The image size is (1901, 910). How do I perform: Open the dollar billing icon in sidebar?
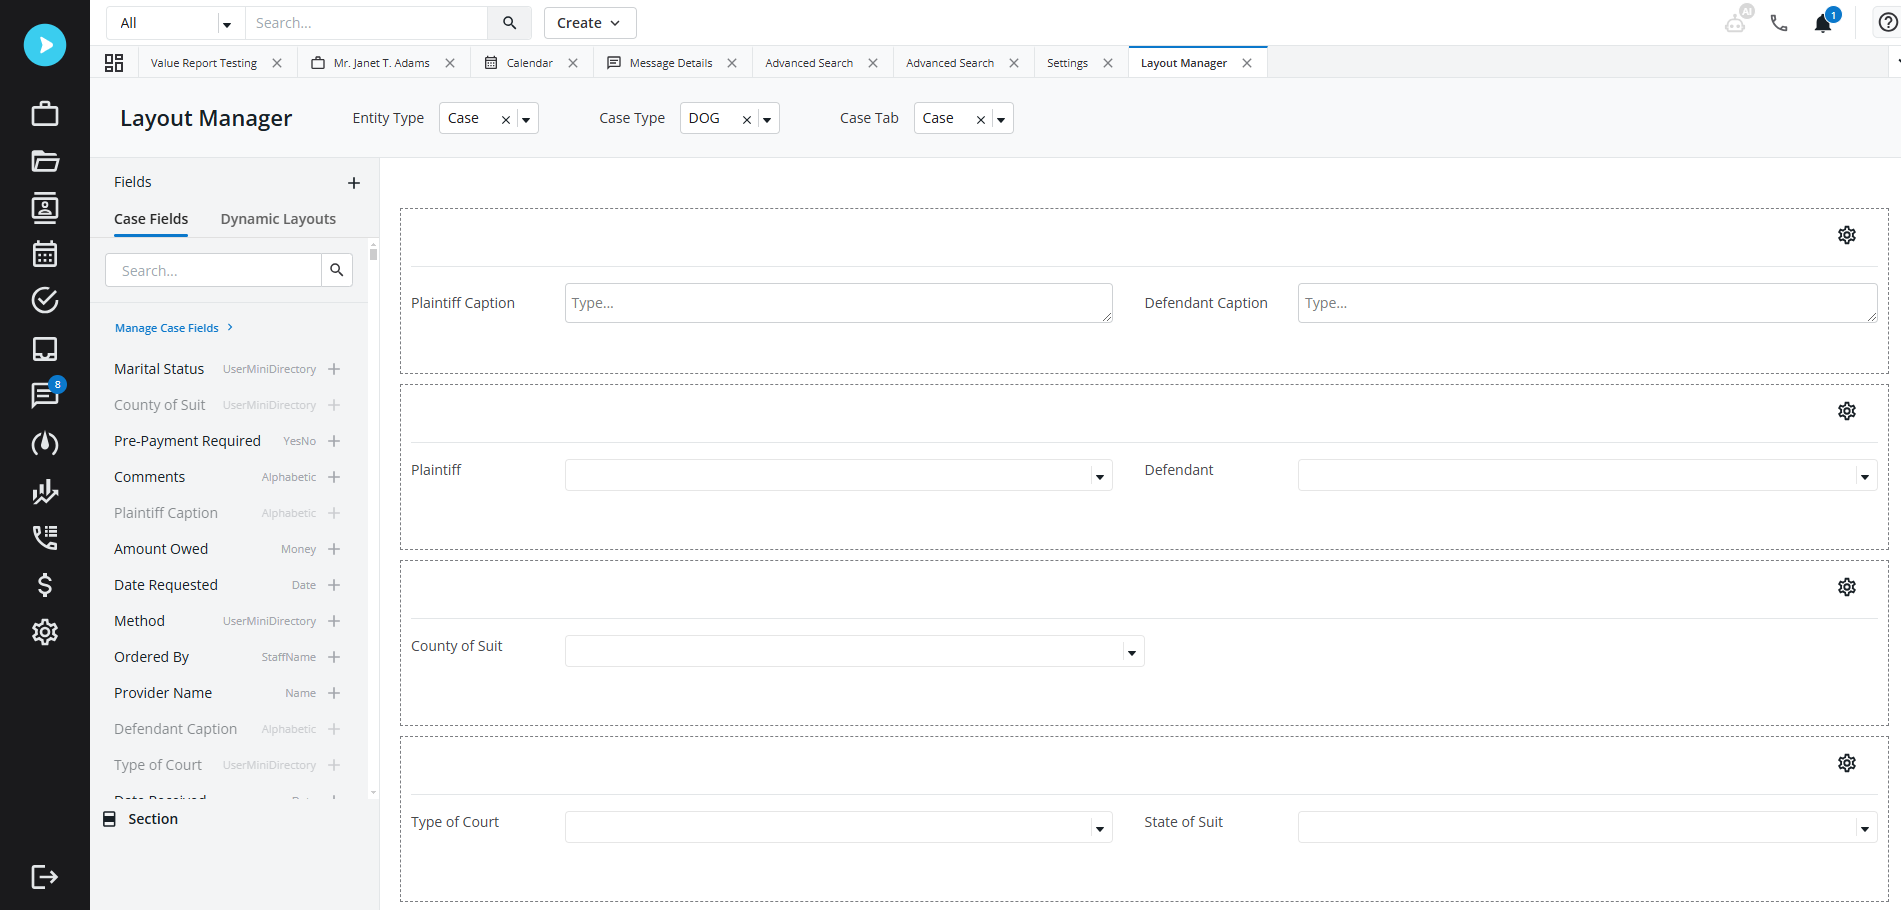pos(45,585)
